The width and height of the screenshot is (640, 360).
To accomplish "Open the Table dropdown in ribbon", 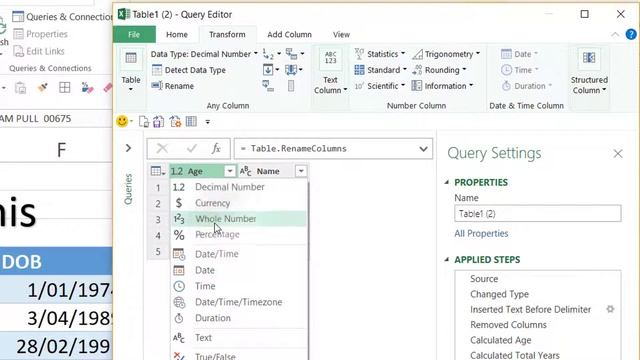I will (x=131, y=70).
